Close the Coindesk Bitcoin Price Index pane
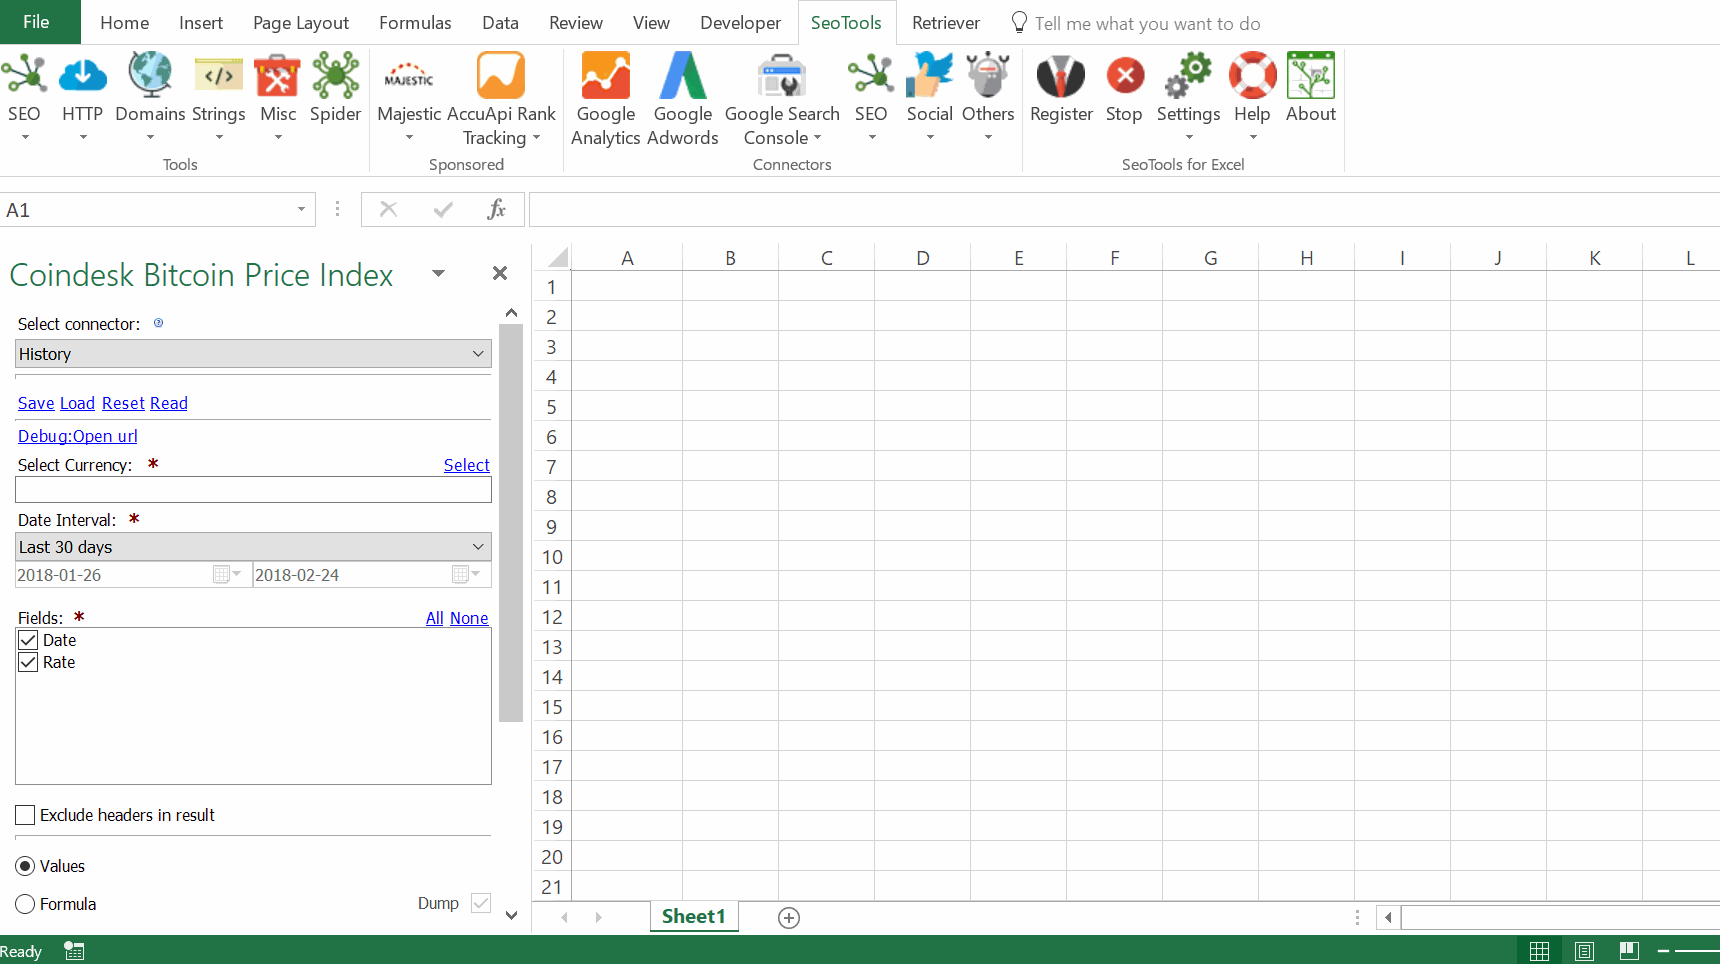The width and height of the screenshot is (1720, 964). point(500,273)
